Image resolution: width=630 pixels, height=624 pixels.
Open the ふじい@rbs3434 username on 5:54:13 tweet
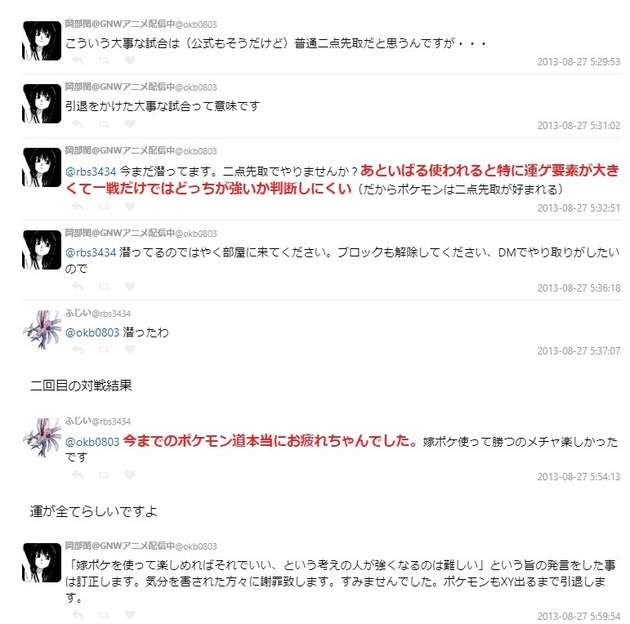tap(98, 421)
